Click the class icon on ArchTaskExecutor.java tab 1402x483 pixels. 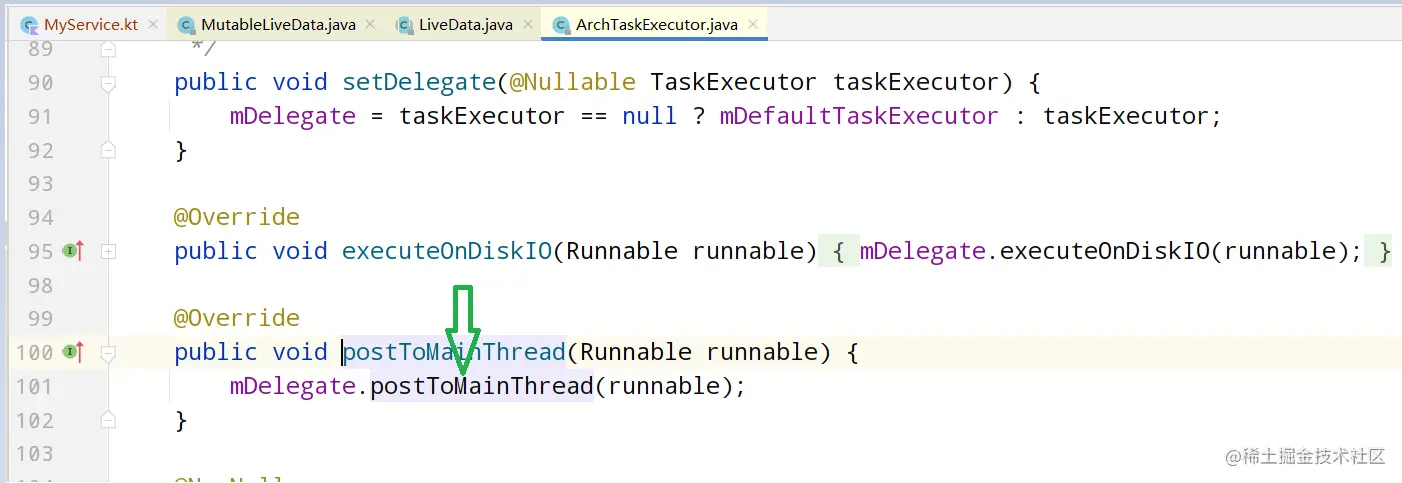tap(561, 25)
